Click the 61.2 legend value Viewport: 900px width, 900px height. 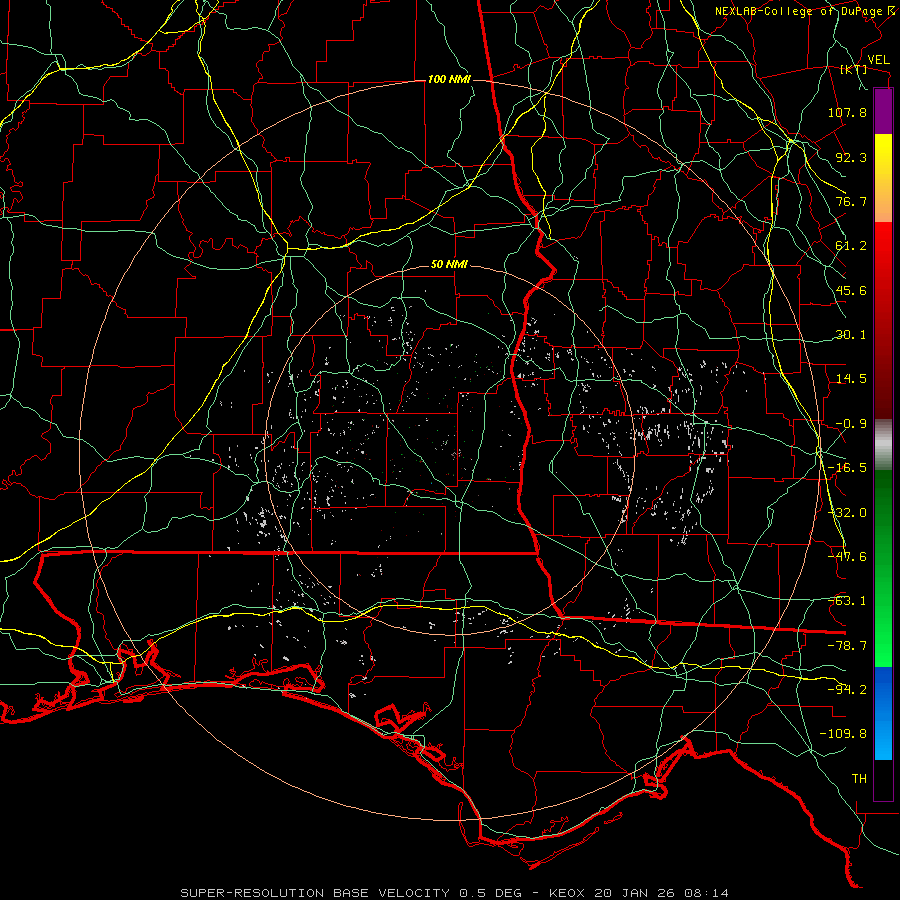(851, 246)
